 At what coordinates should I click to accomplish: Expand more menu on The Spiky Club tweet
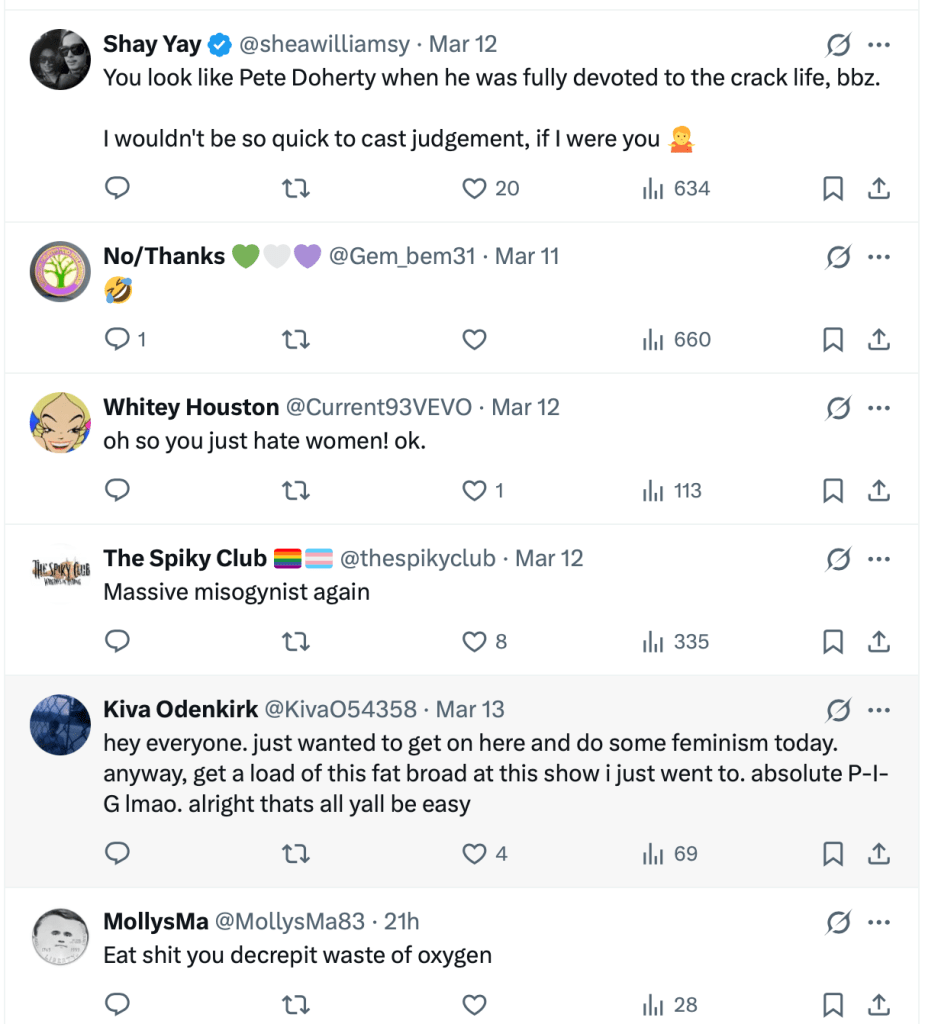[879, 559]
